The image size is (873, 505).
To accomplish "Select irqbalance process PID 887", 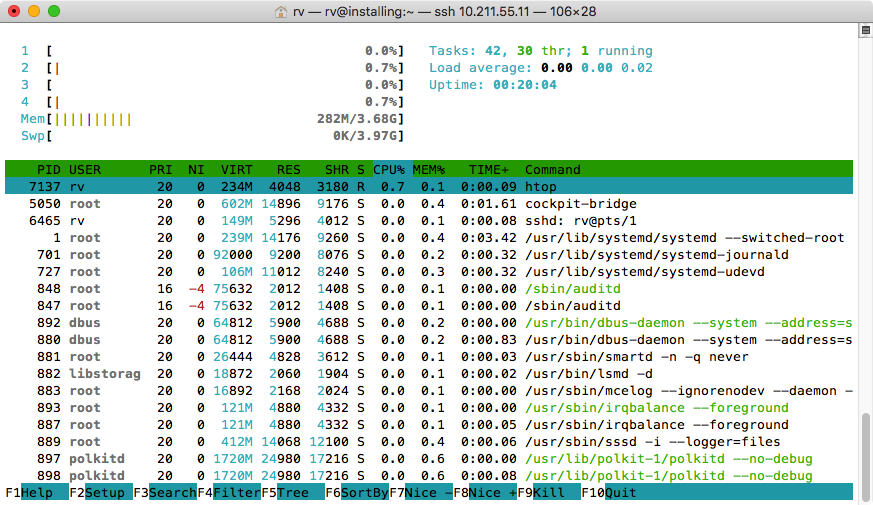I will click(429, 424).
